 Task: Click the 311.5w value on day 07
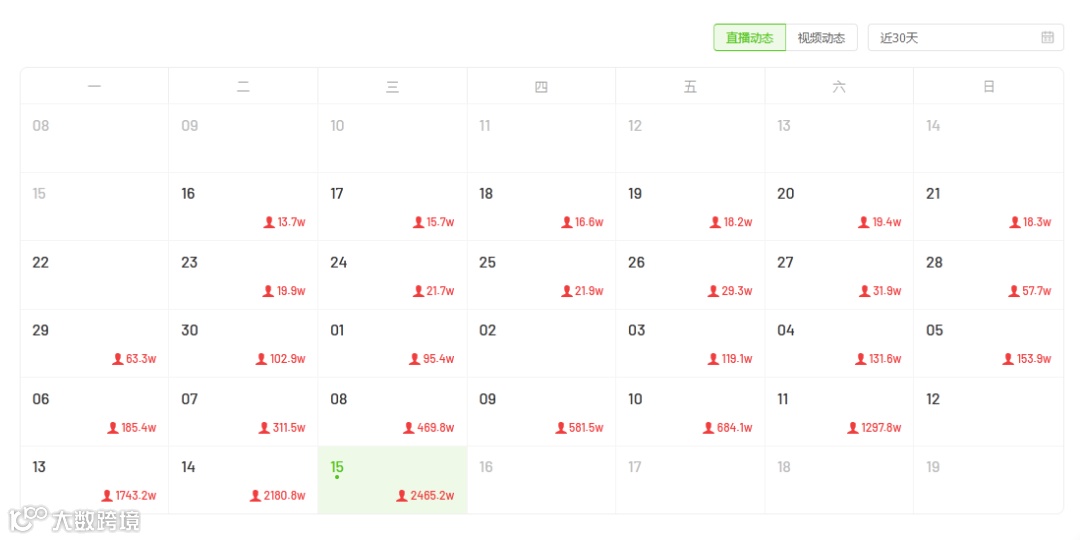coord(288,428)
